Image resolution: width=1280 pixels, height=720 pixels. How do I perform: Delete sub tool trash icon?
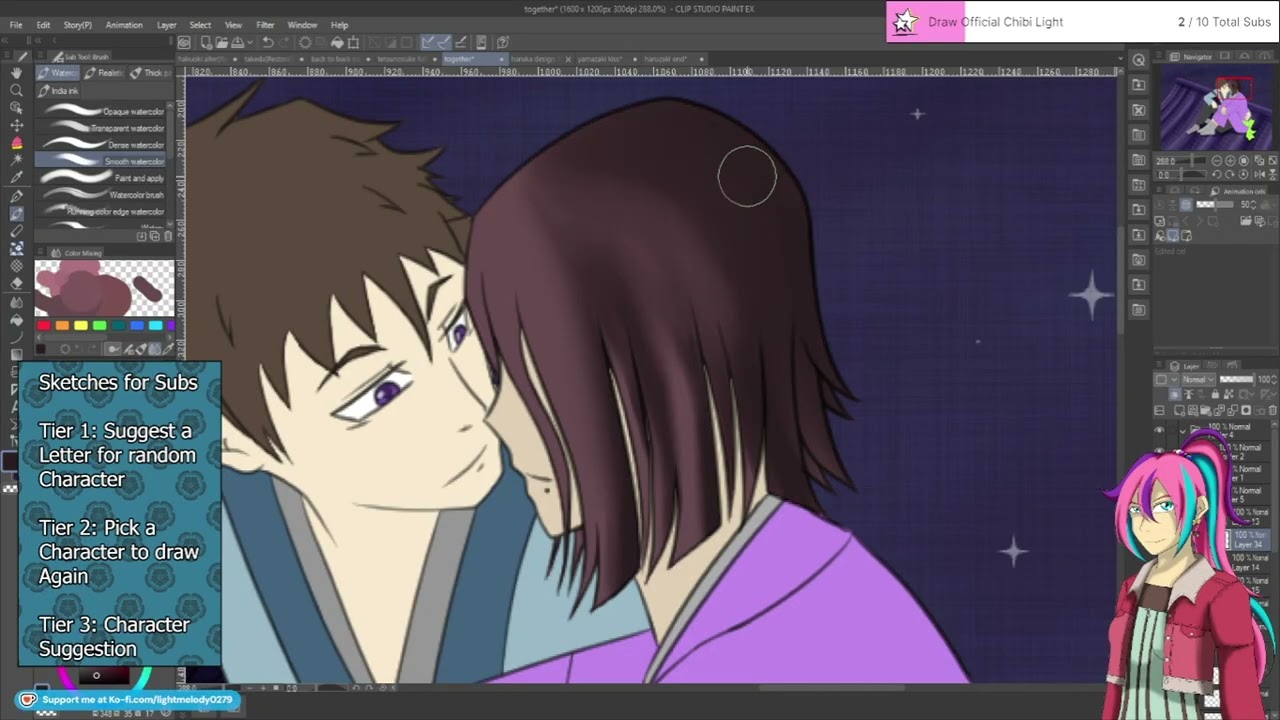coord(168,236)
